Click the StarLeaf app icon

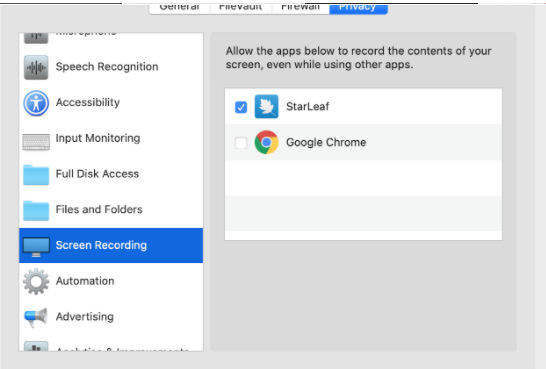click(266, 107)
